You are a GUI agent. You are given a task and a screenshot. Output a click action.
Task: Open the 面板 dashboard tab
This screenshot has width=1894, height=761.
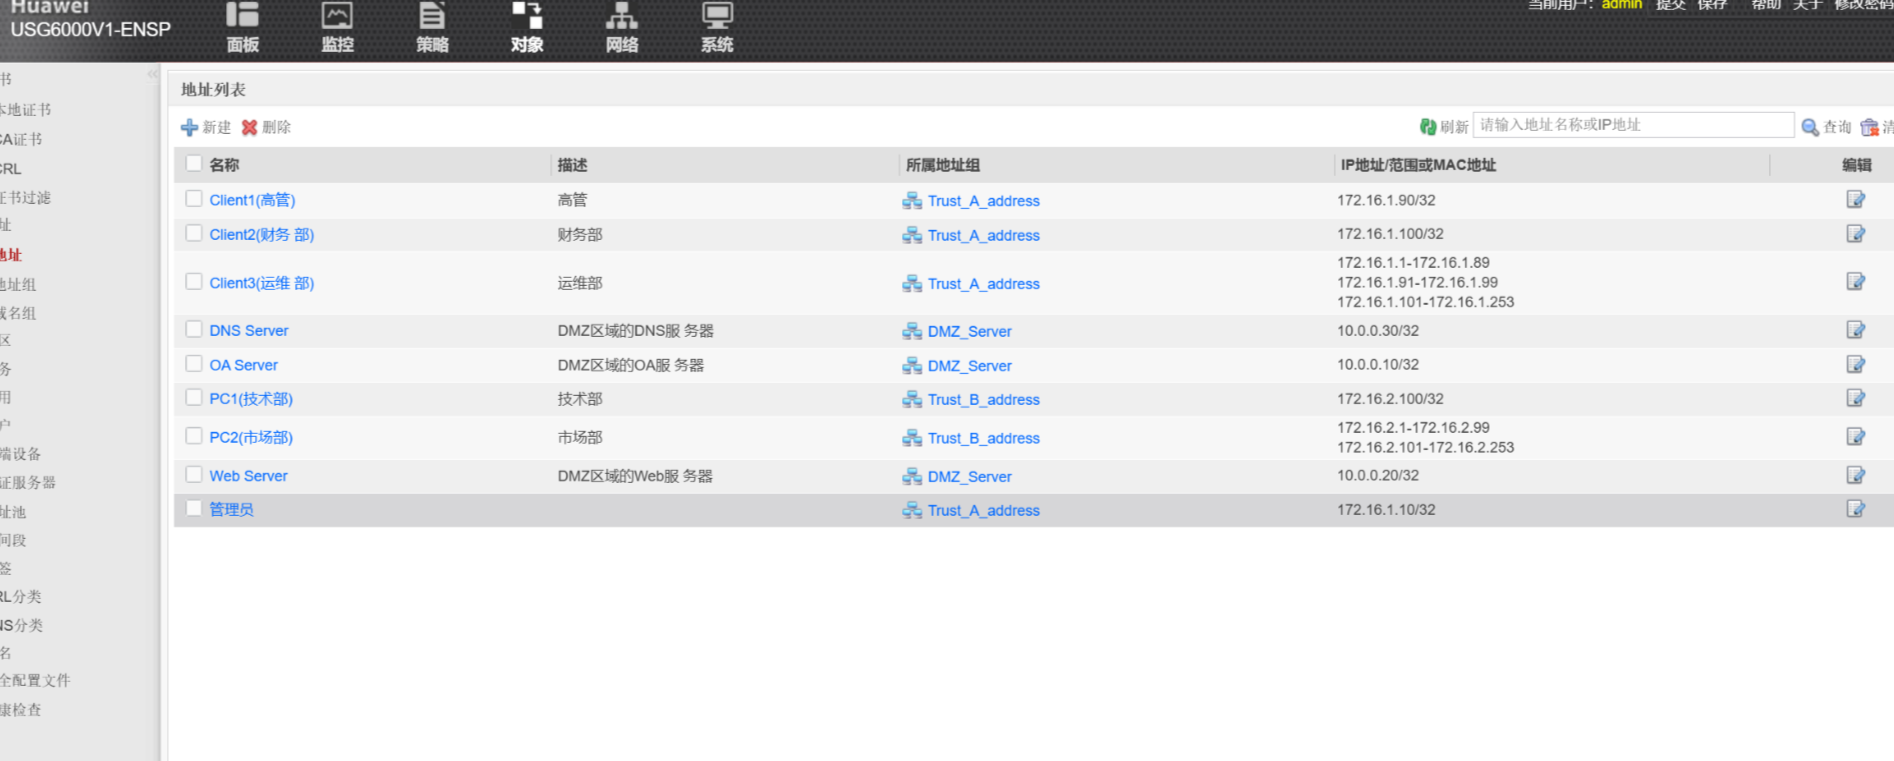[242, 28]
